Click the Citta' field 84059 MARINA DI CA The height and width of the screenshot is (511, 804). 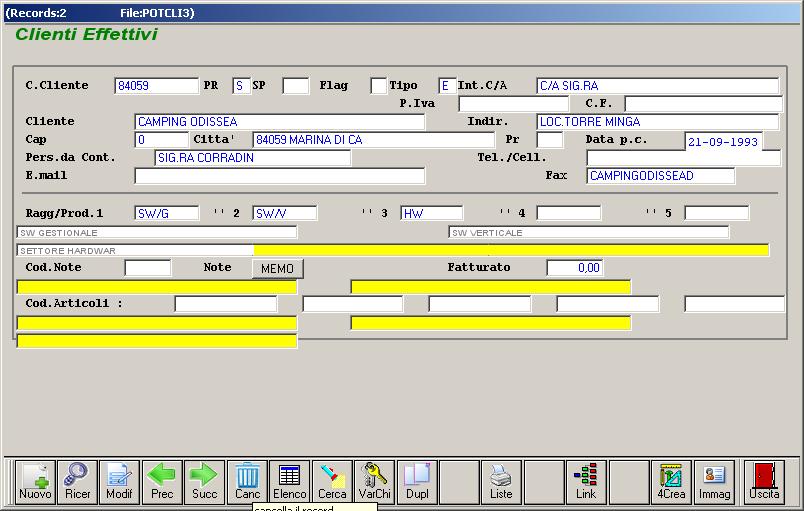(374, 139)
